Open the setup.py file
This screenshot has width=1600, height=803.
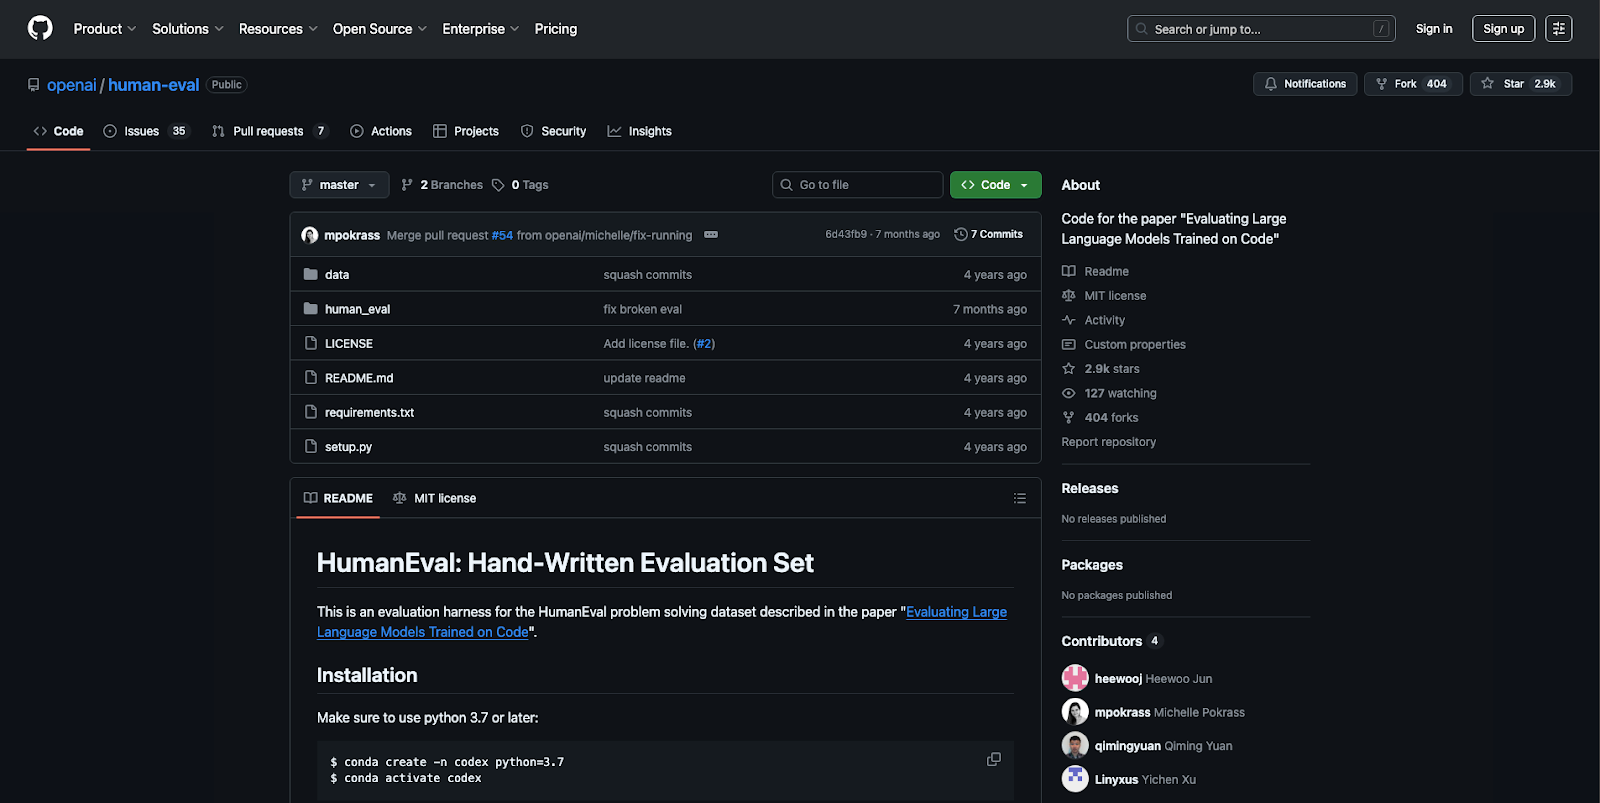(x=348, y=447)
